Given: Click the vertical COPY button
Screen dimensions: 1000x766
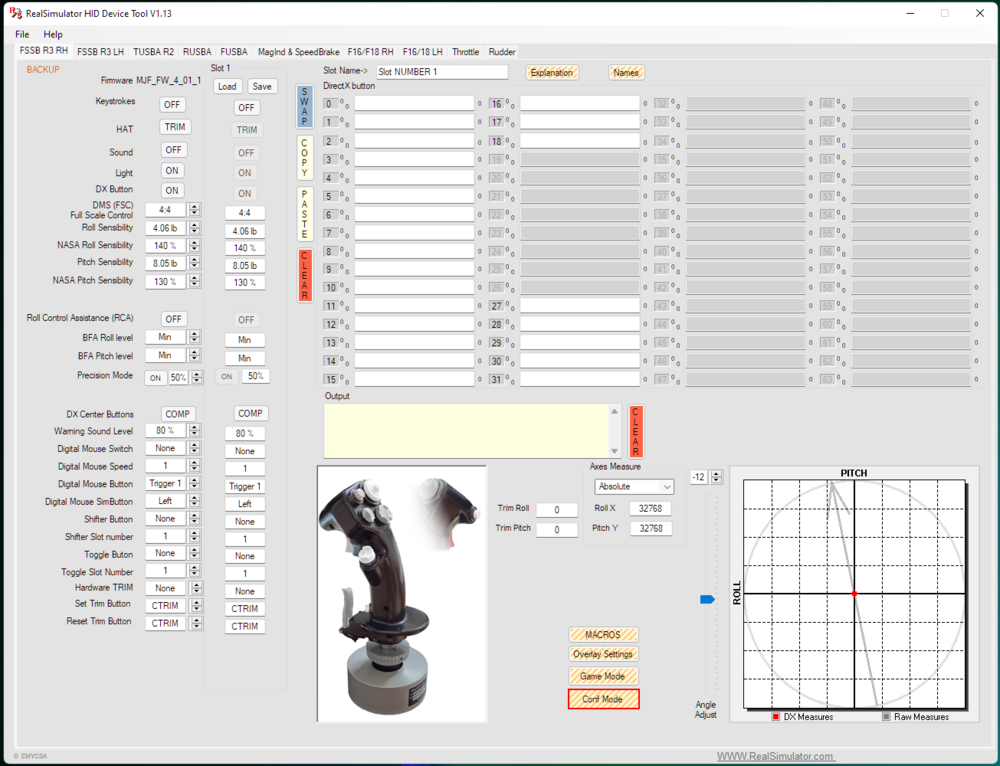Looking at the screenshot, I should pyautogui.click(x=305, y=158).
